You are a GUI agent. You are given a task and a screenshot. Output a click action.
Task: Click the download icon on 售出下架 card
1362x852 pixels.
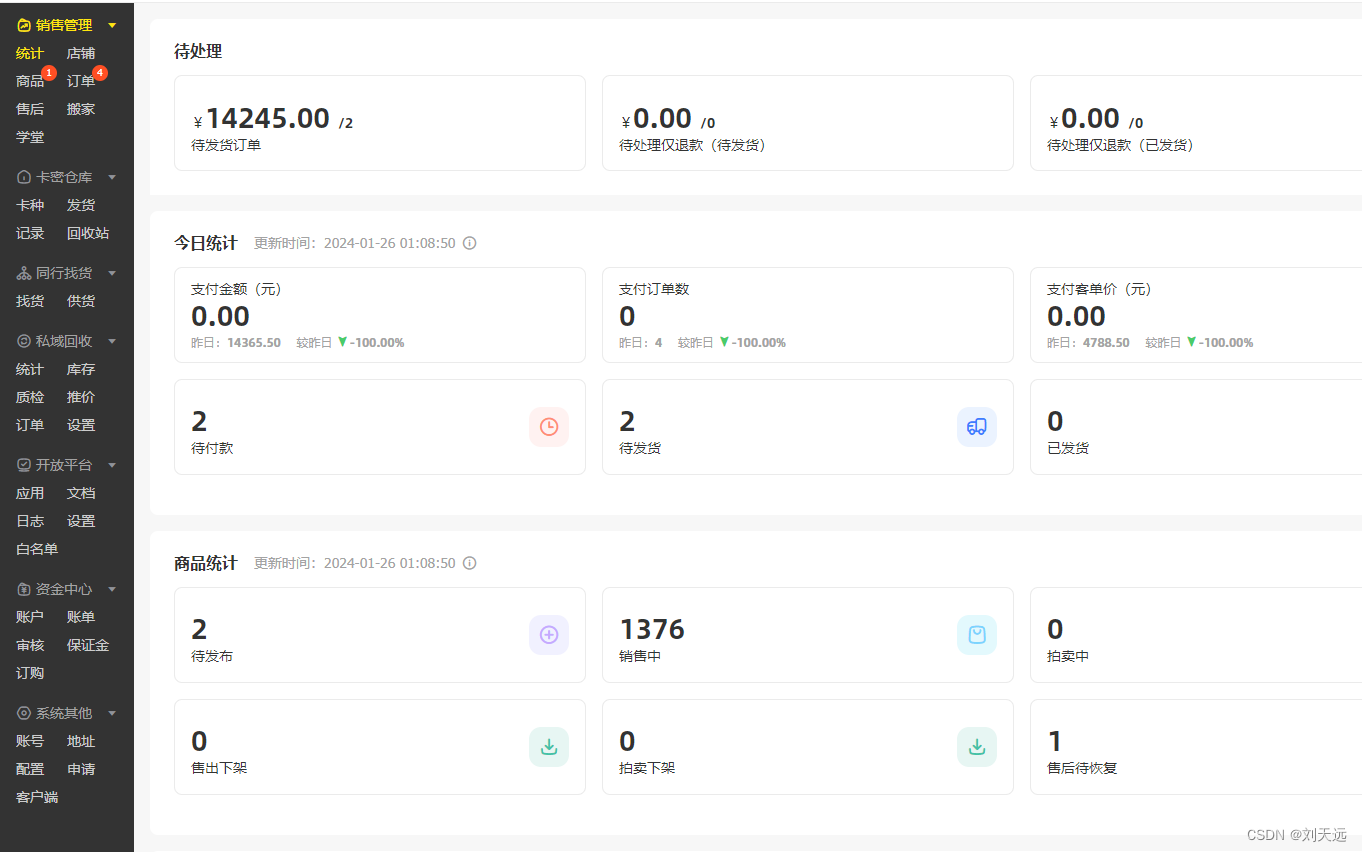coord(549,747)
